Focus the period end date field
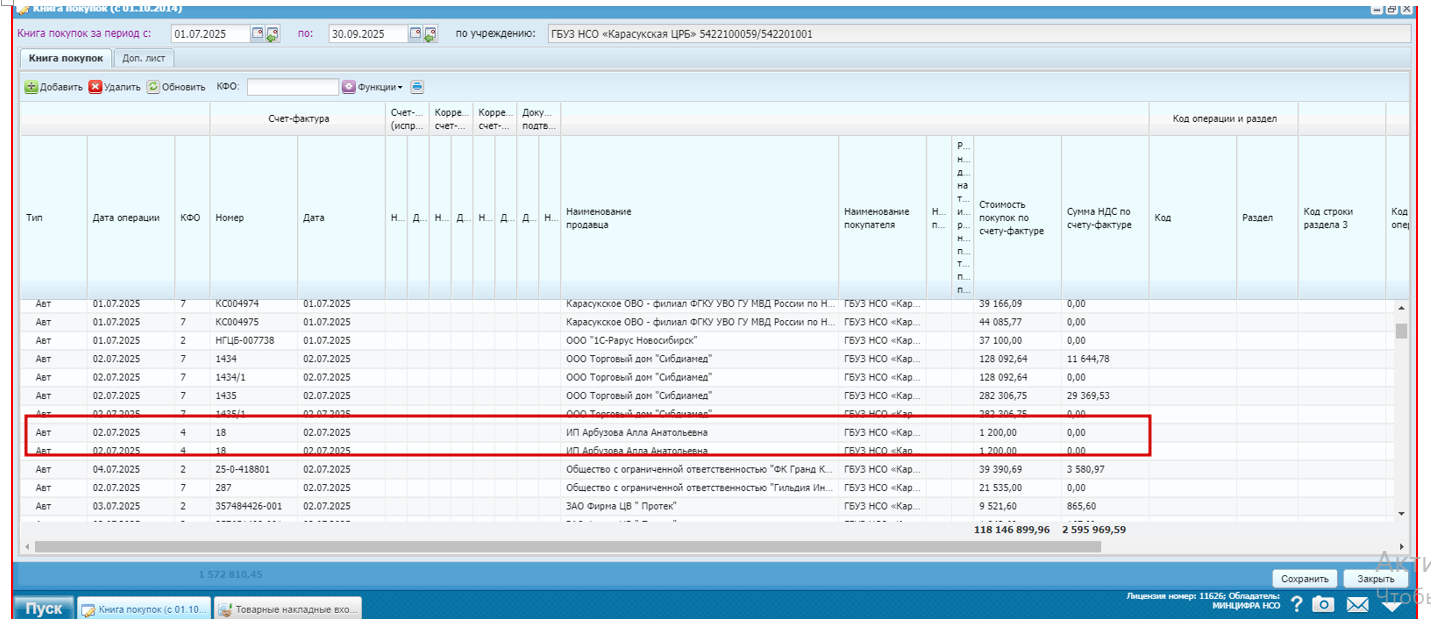The image size is (1431, 619). coord(368,34)
